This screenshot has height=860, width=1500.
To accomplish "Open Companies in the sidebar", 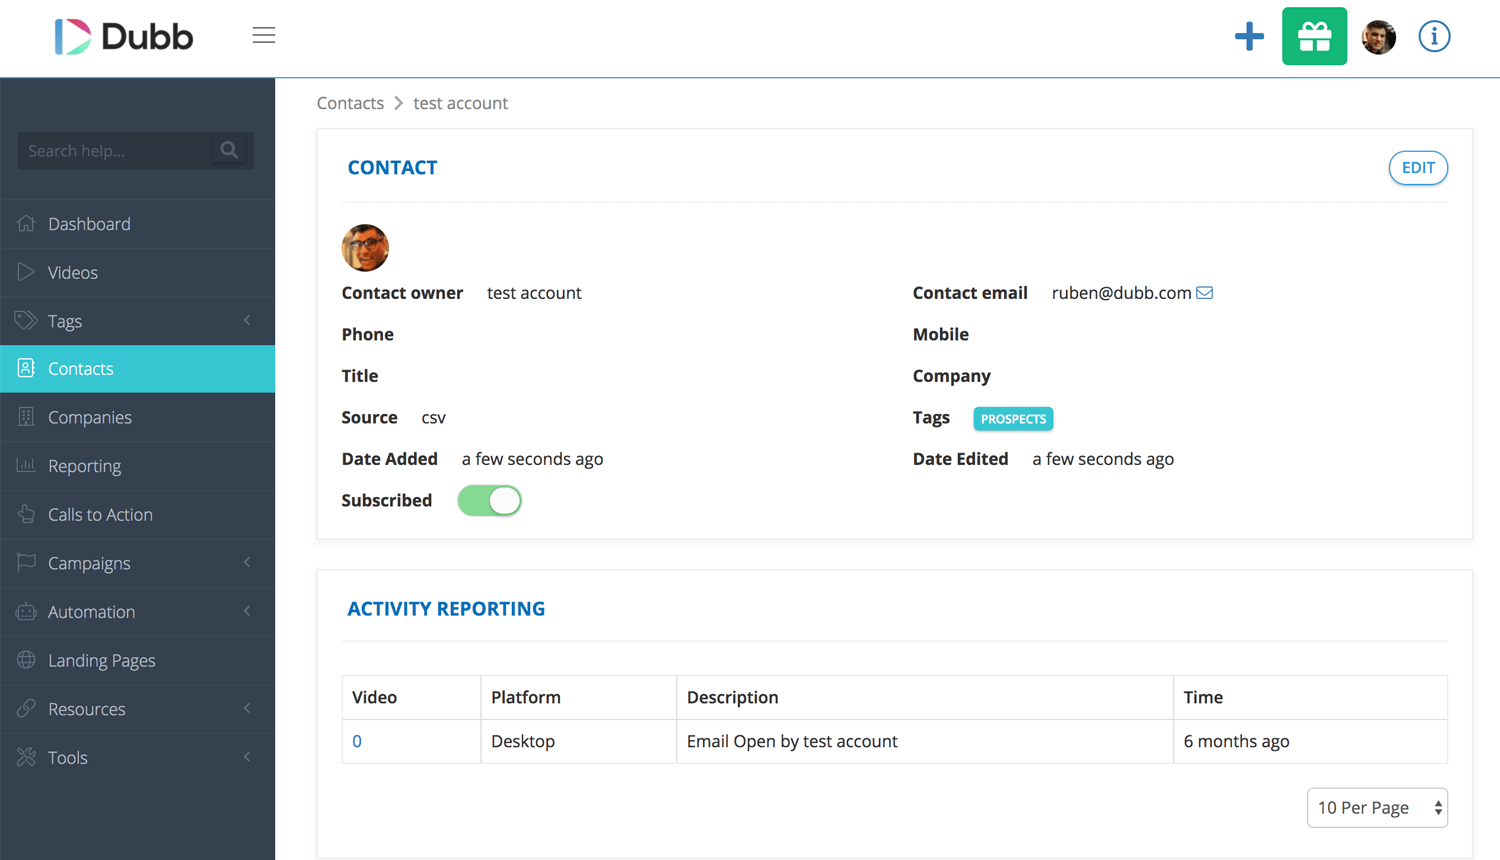I will click(x=137, y=417).
